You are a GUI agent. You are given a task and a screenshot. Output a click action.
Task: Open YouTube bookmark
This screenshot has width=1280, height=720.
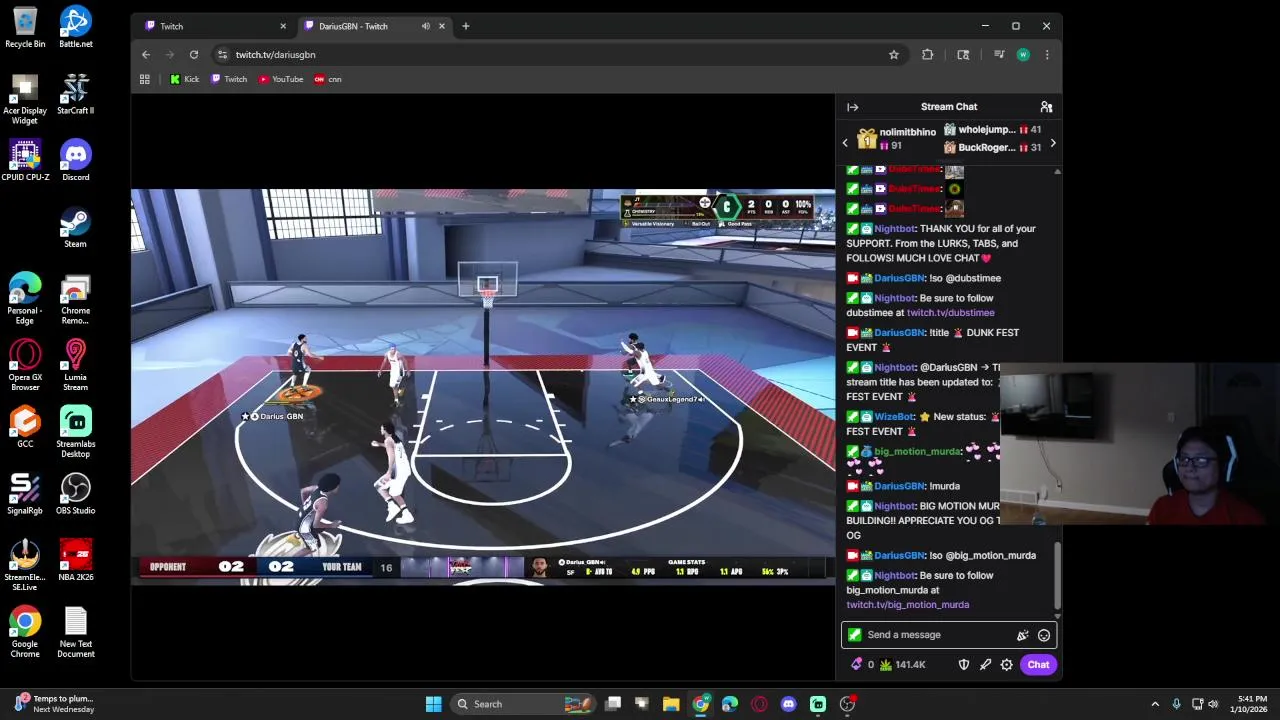click(281, 79)
